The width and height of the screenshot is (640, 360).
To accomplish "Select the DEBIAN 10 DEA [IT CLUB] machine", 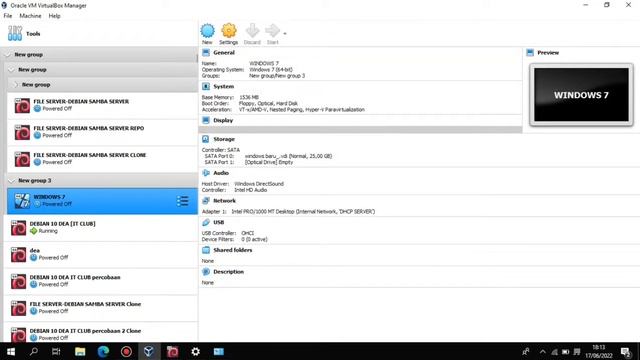I will pyautogui.click(x=101, y=228).
